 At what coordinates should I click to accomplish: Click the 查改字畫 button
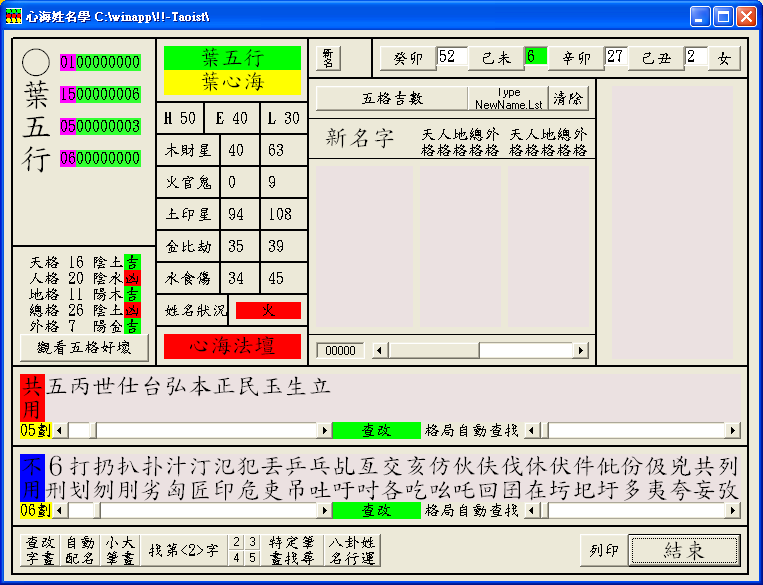40,550
